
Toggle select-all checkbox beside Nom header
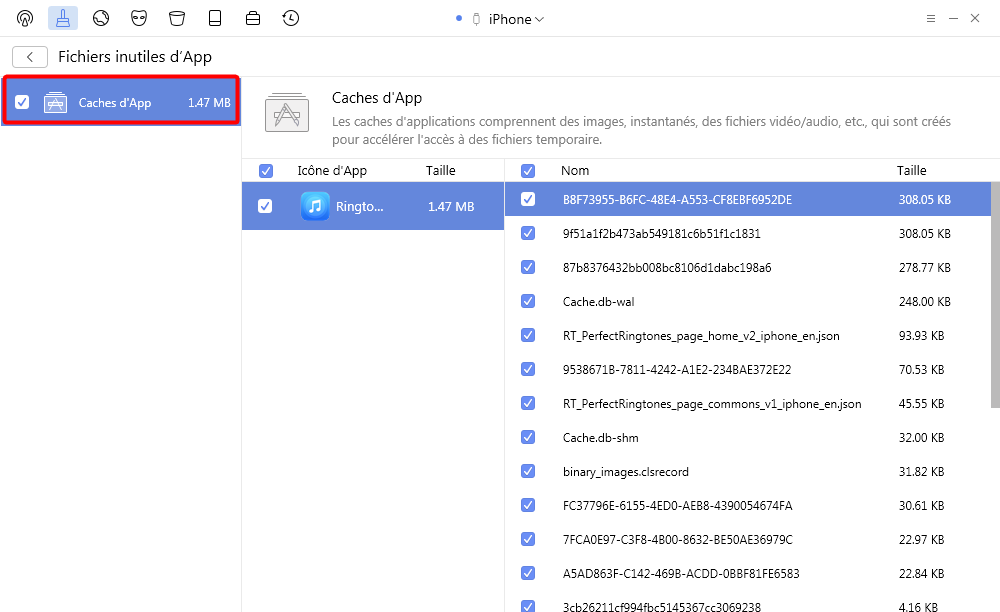click(x=528, y=171)
